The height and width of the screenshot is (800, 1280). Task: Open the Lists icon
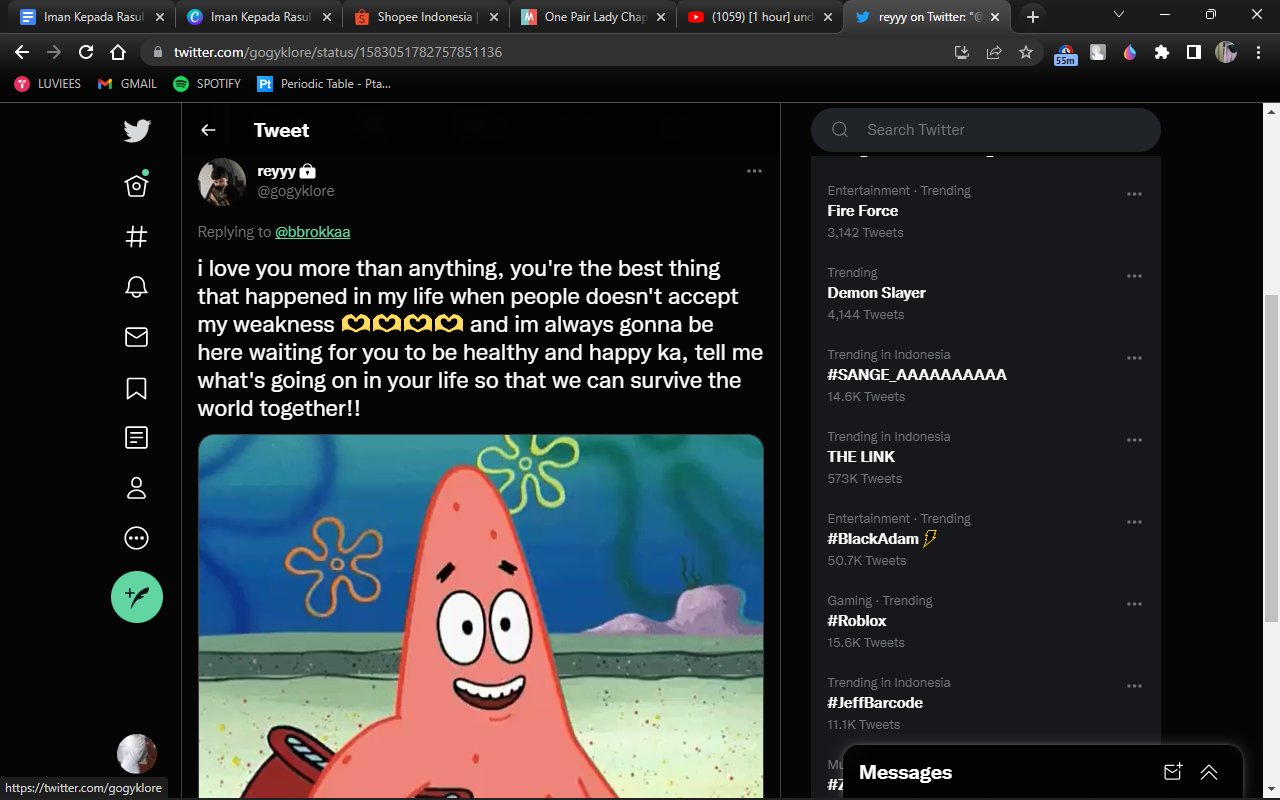coord(136,437)
